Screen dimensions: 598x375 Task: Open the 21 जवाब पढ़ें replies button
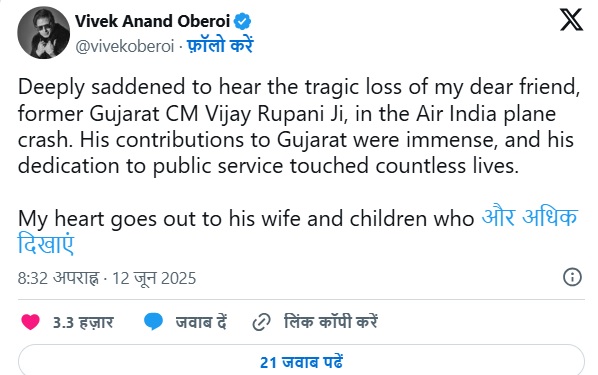pos(301,362)
